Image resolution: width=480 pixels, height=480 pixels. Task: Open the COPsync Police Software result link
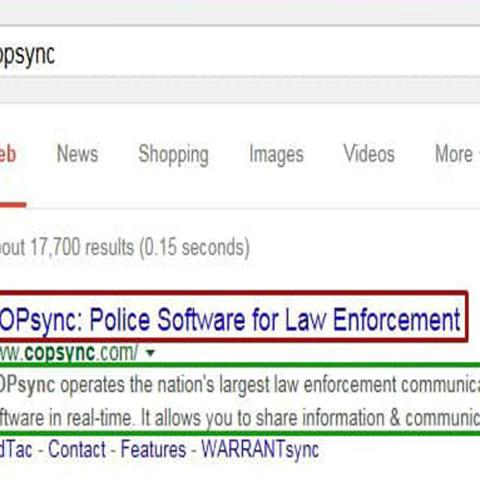[230, 320]
